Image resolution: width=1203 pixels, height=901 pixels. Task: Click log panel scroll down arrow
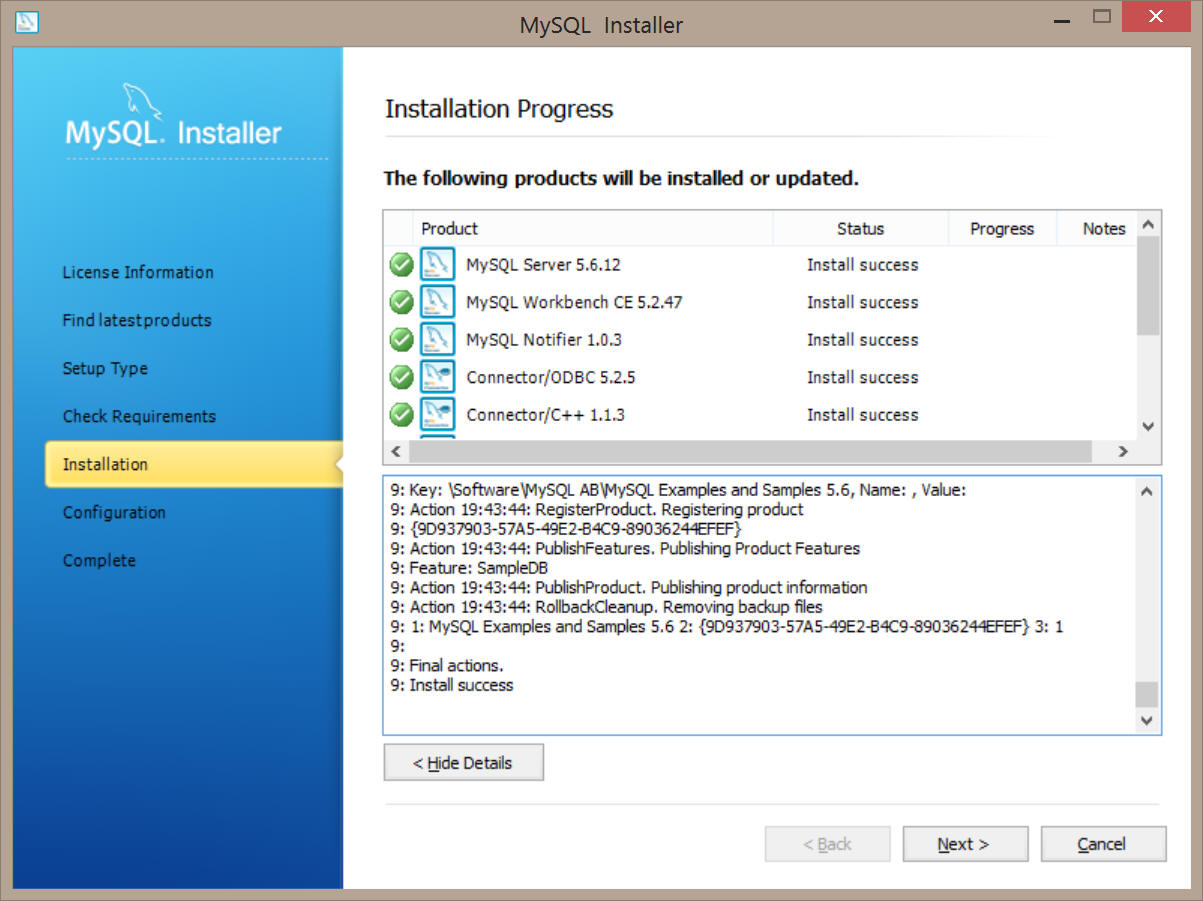1147,720
